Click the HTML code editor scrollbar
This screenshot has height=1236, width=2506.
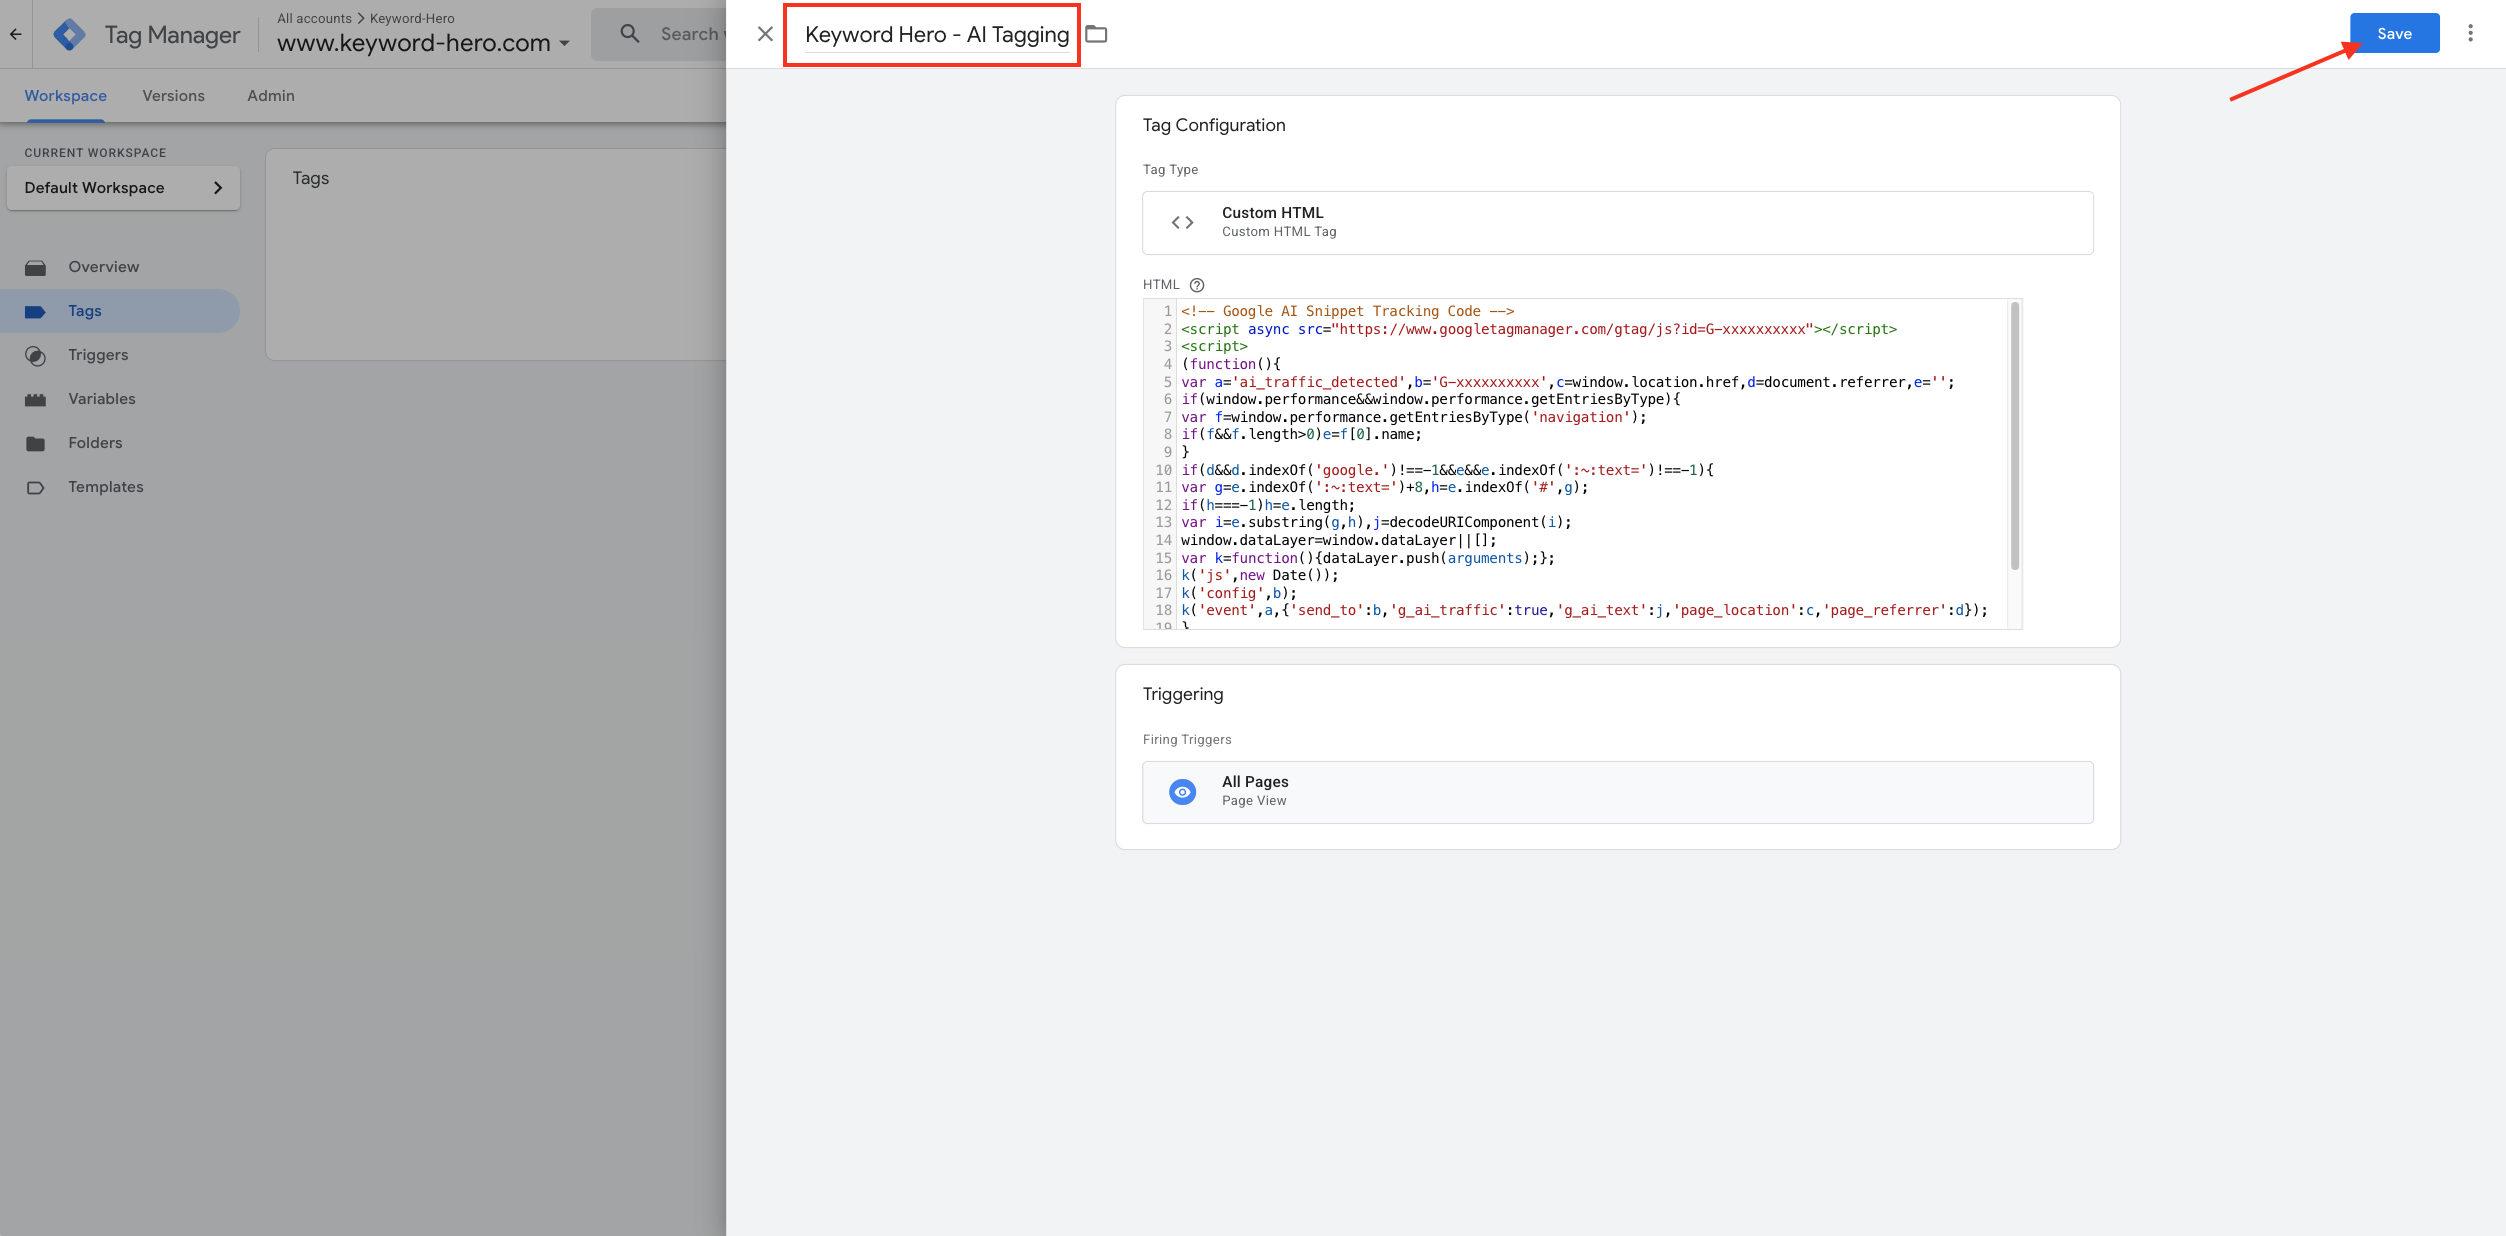coord(2014,436)
